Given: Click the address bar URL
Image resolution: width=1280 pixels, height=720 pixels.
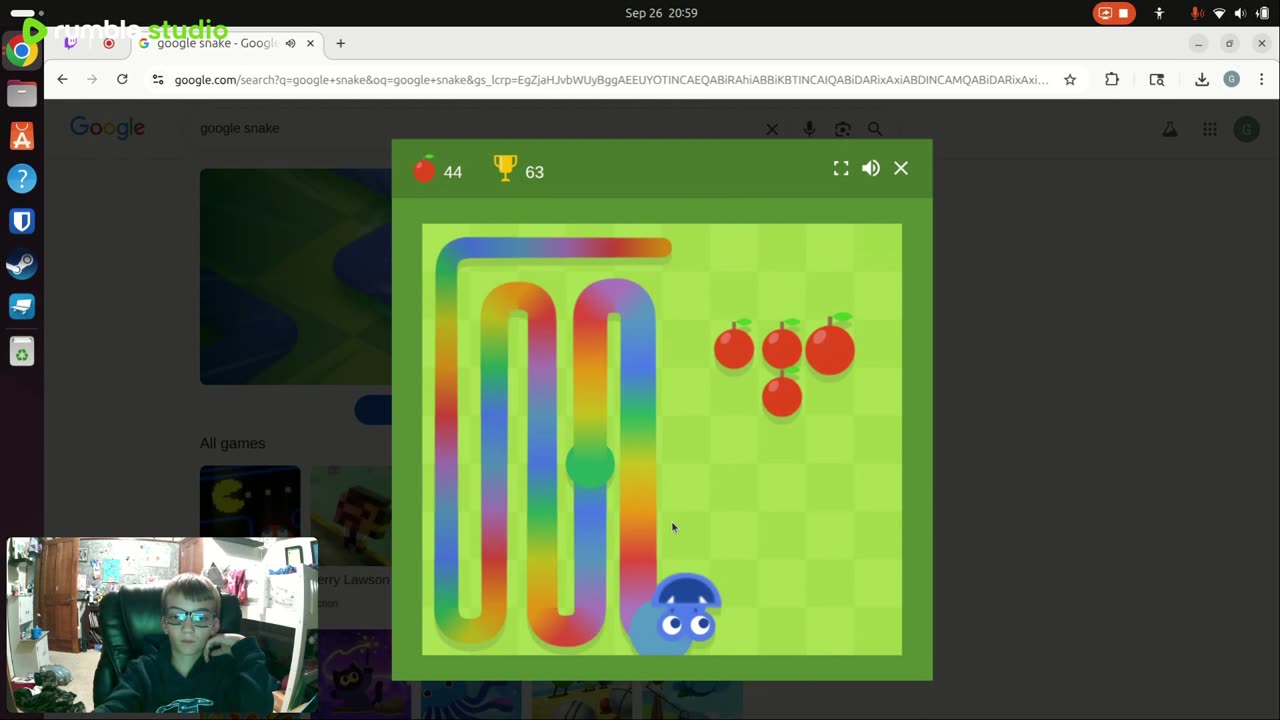Looking at the screenshot, I should point(610,80).
